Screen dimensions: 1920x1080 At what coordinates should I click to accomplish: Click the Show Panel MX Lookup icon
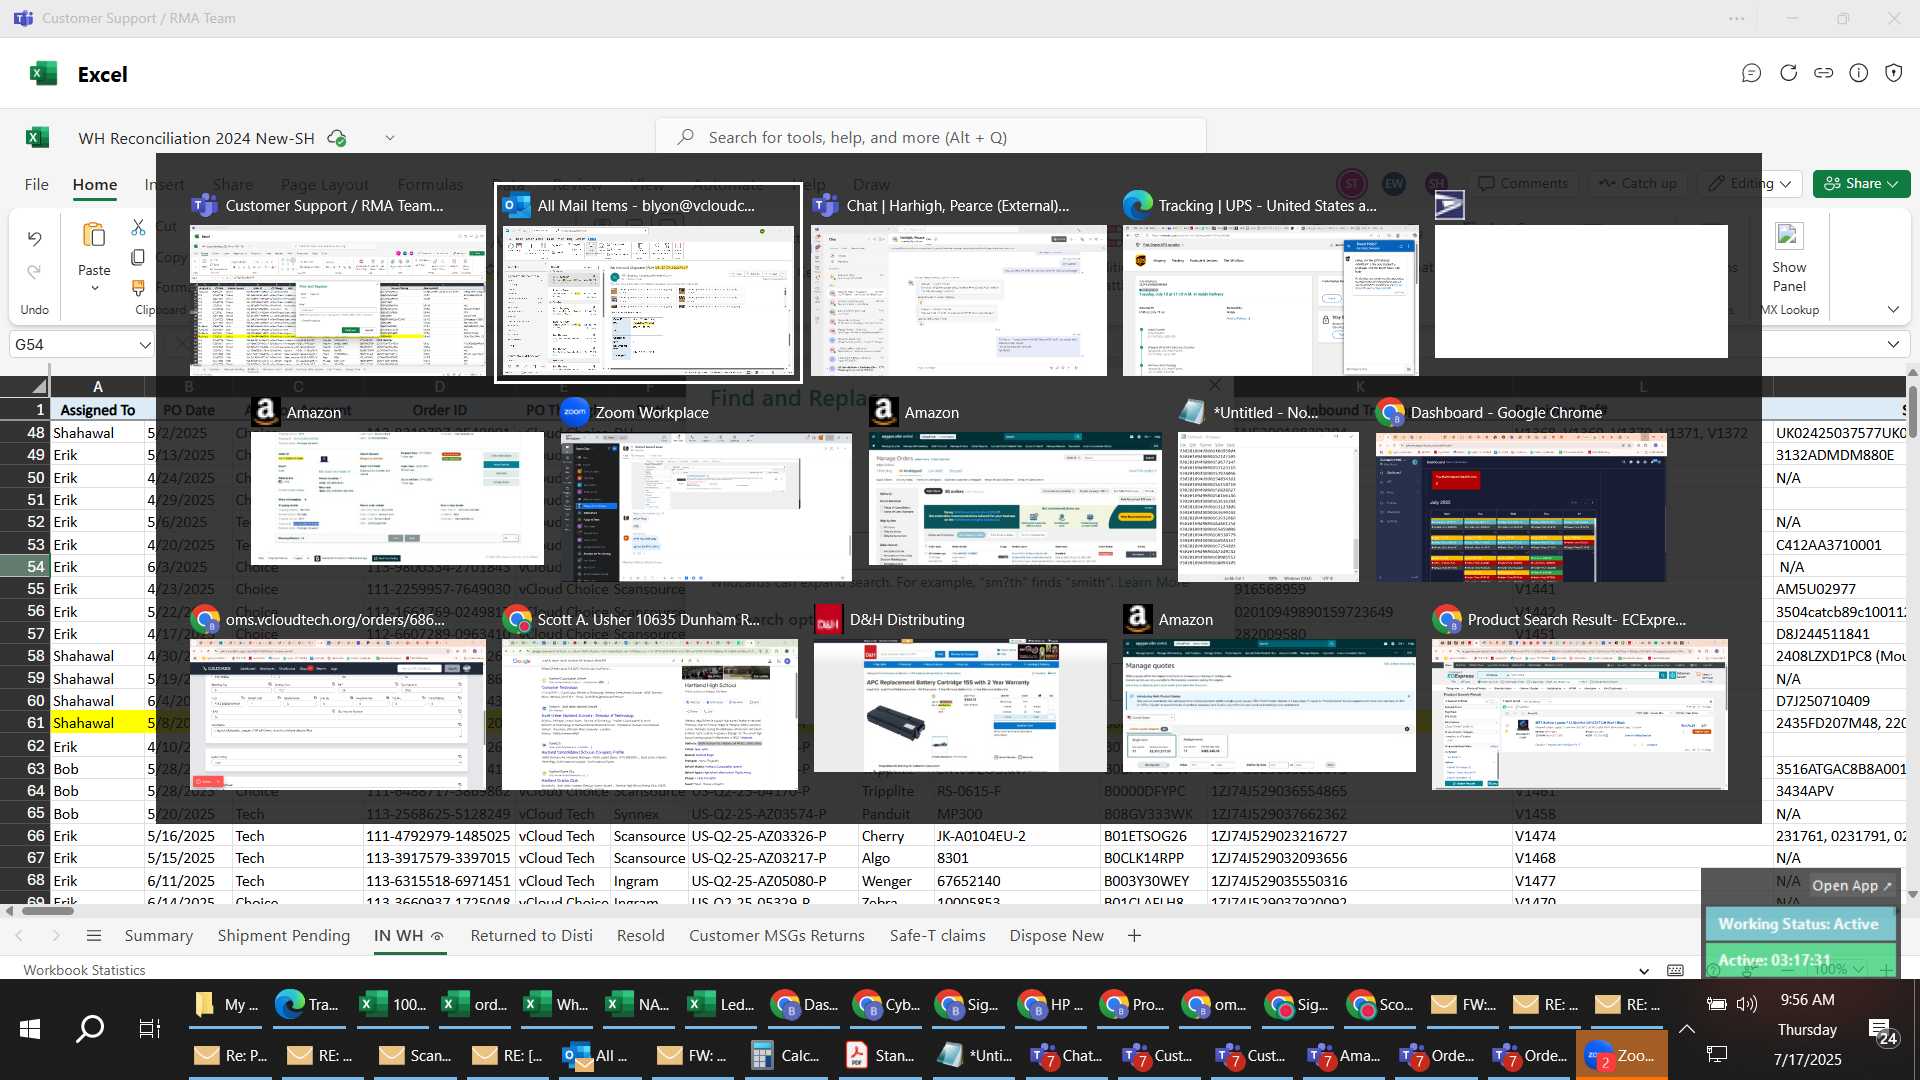pyautogui.click(x=1789, y=237)
